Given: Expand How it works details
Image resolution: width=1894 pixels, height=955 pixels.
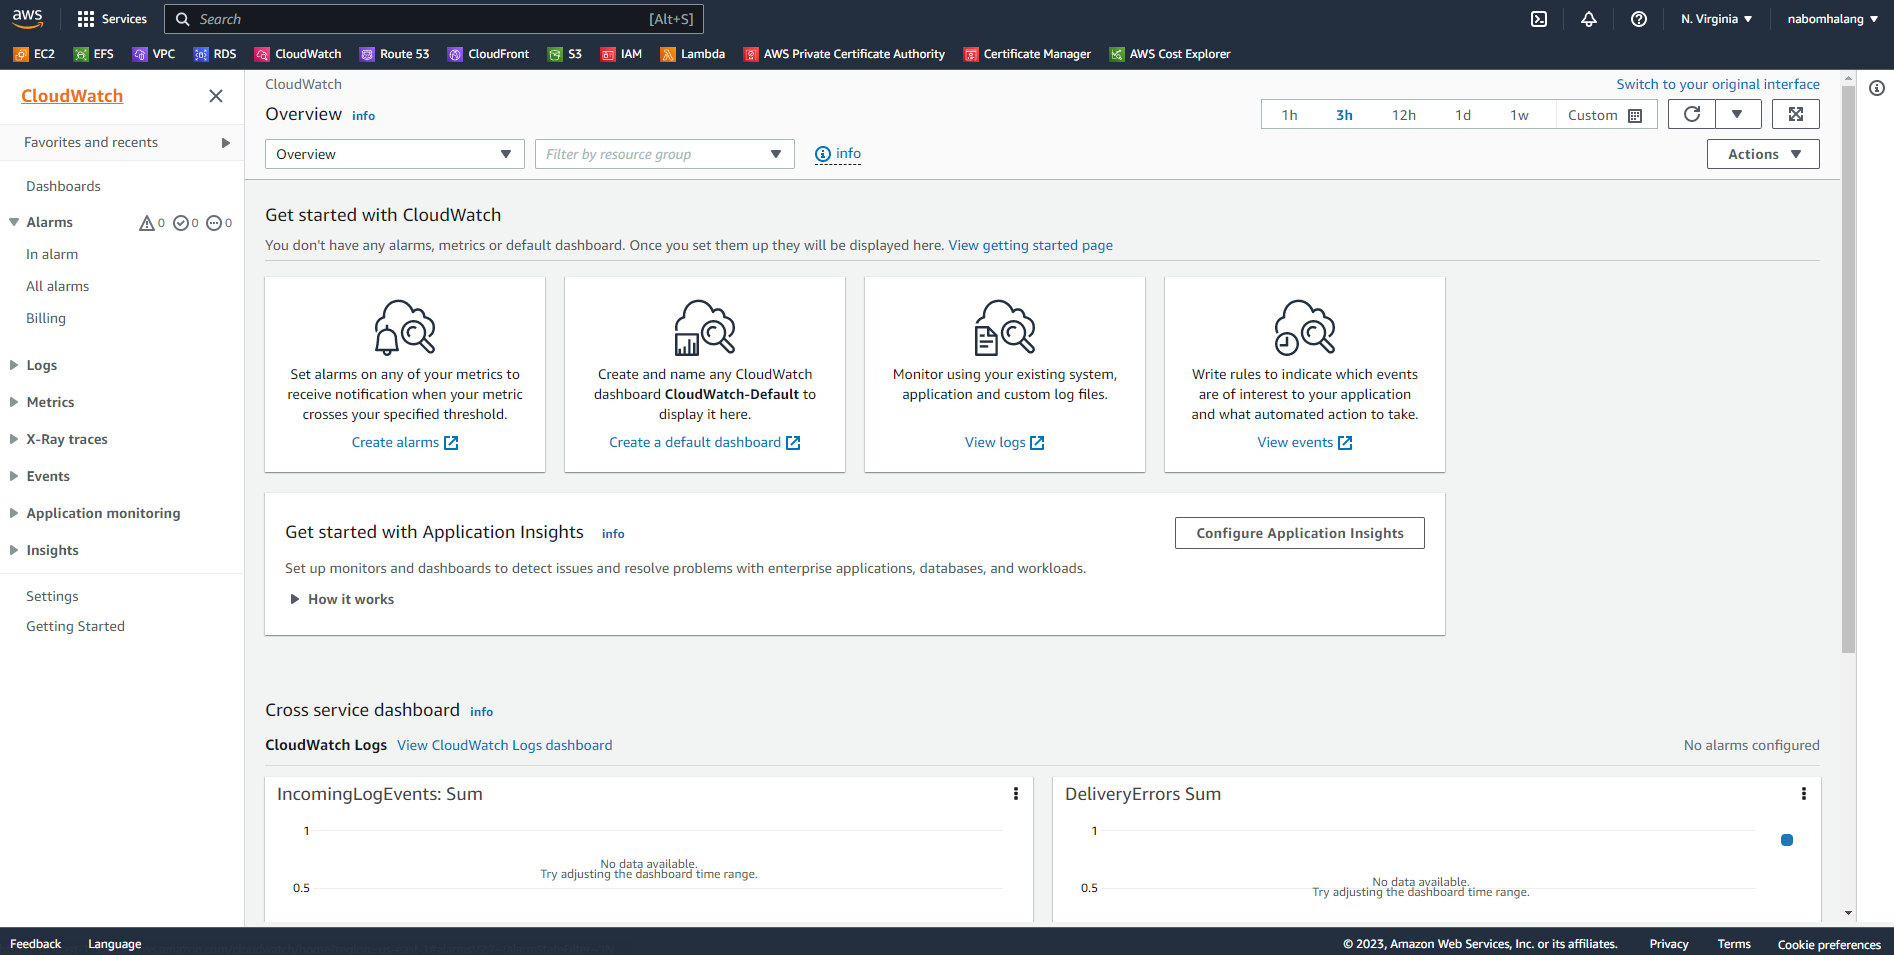Looking at the screenshot, I should point(342,599).
